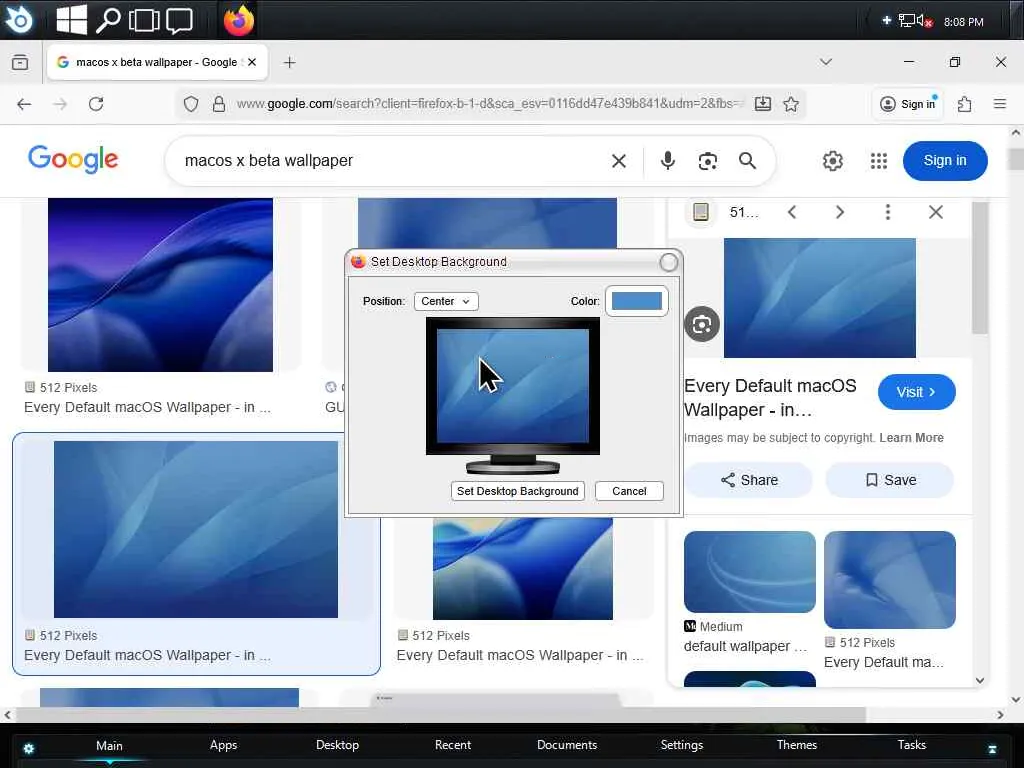View site security padlock information
This screenshot has width=1024, height=768.
[x=219, y=104]
